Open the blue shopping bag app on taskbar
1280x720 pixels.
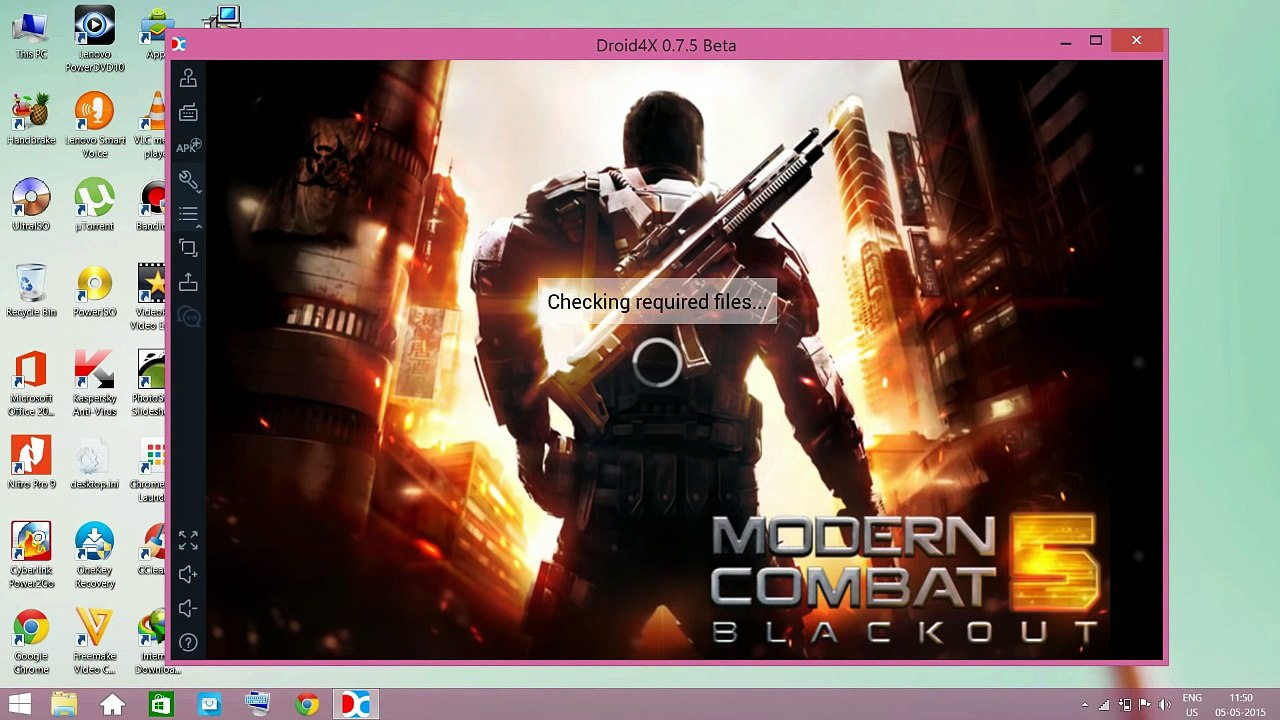point(209,705)
